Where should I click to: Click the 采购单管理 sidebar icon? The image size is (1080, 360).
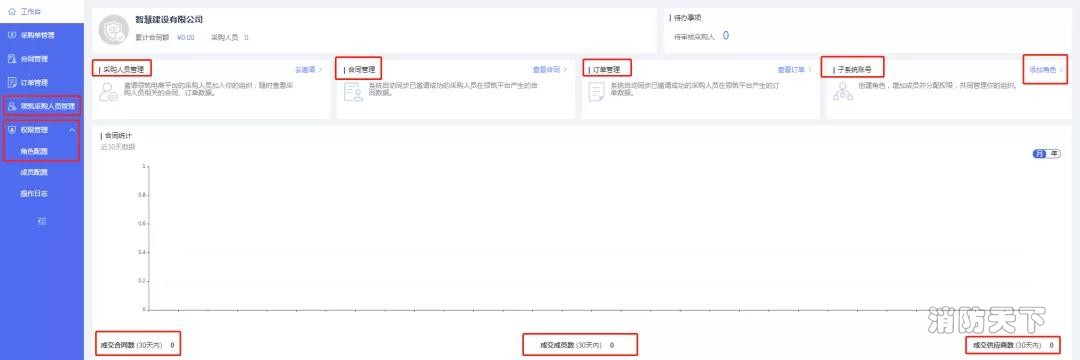(x=12, y=35)
